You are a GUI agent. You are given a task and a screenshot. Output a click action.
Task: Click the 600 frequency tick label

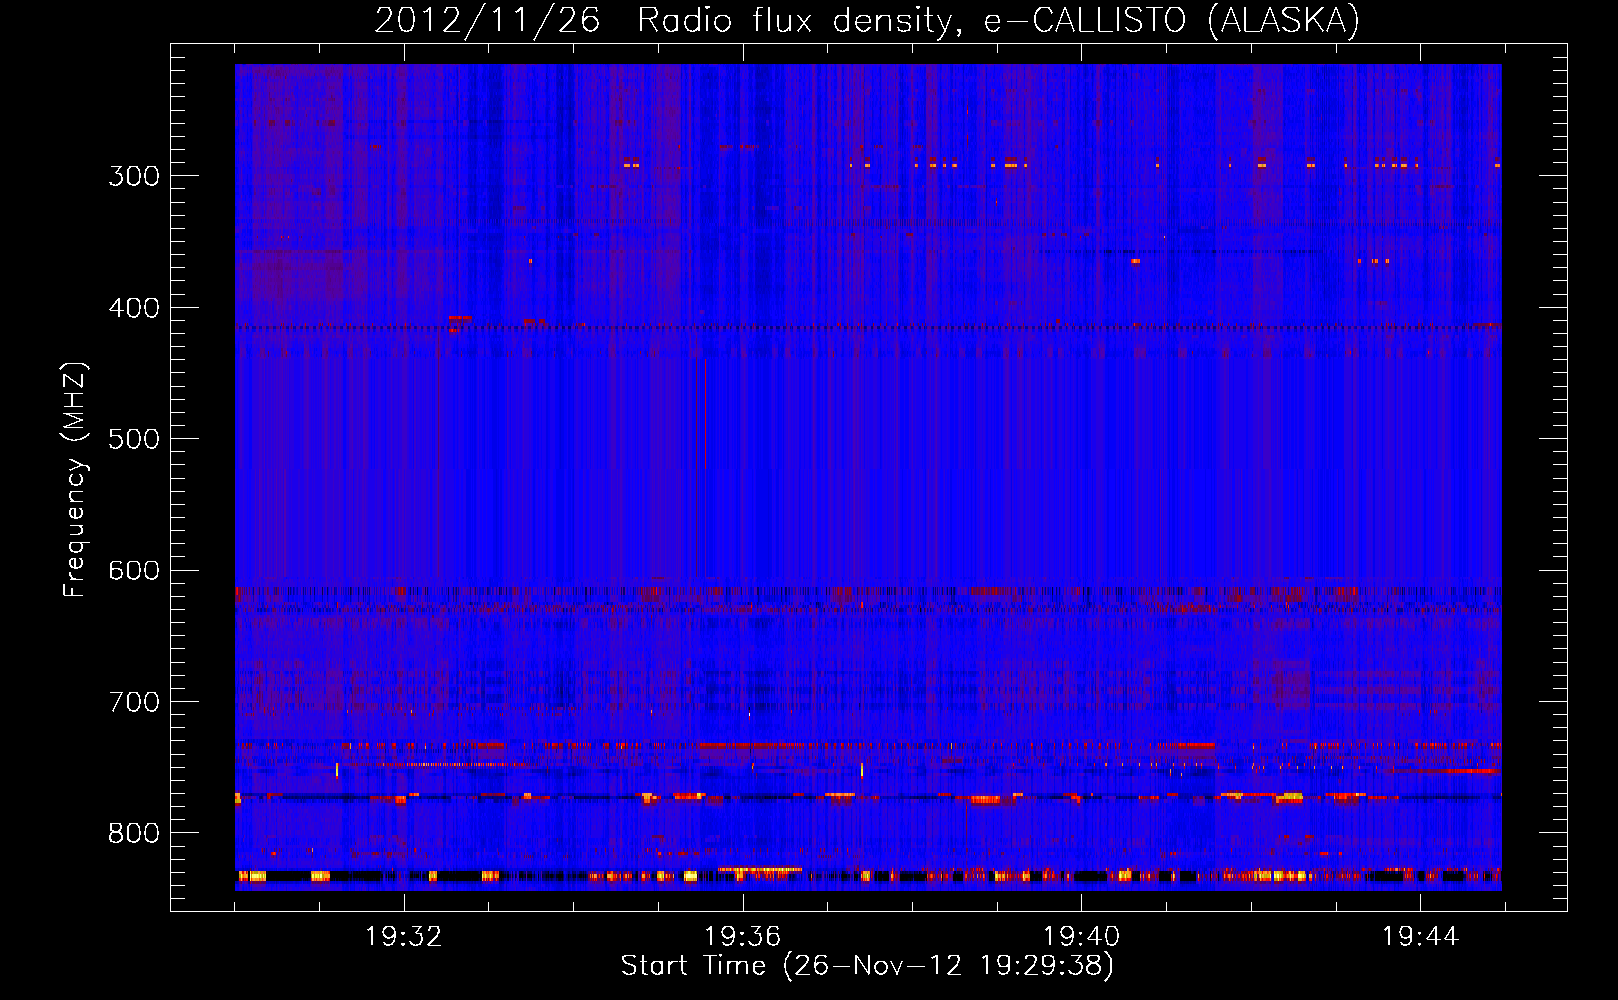pyautogui.click(x=134, y=571)
